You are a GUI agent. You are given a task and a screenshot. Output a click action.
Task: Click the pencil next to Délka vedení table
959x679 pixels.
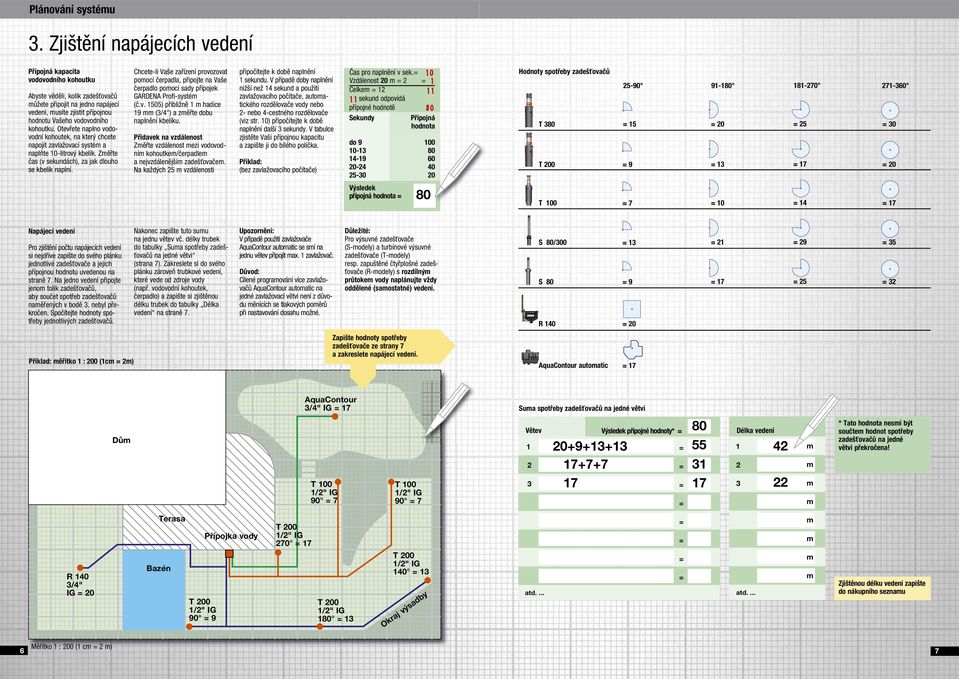click(816, 421)
